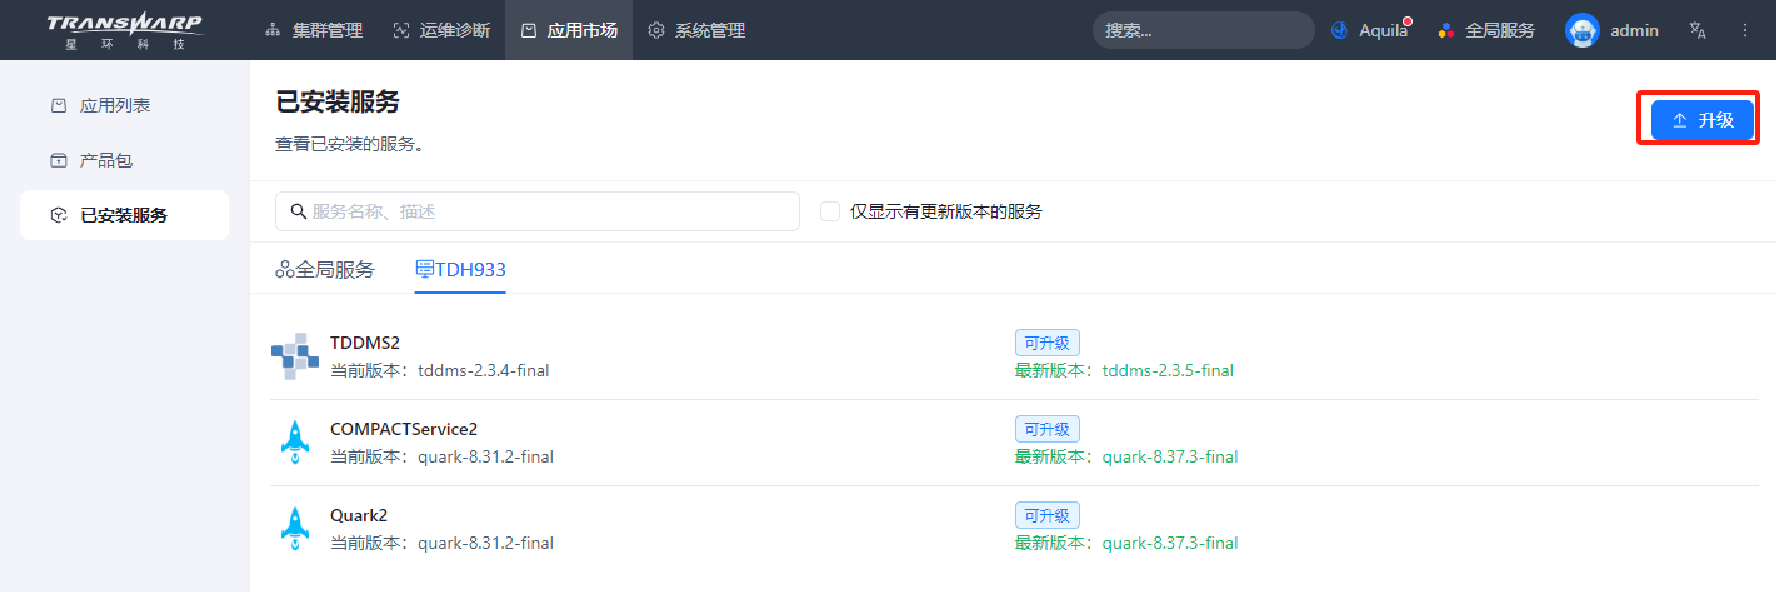Click the tddms-2.3.5-final latest version text
The height and width of the screenshot is (592, 1776).
pos(1168,370)
